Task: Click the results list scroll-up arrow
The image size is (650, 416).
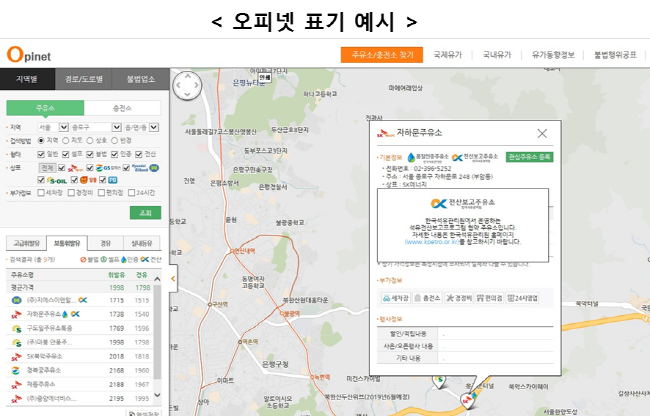Action: coord(157,279)
